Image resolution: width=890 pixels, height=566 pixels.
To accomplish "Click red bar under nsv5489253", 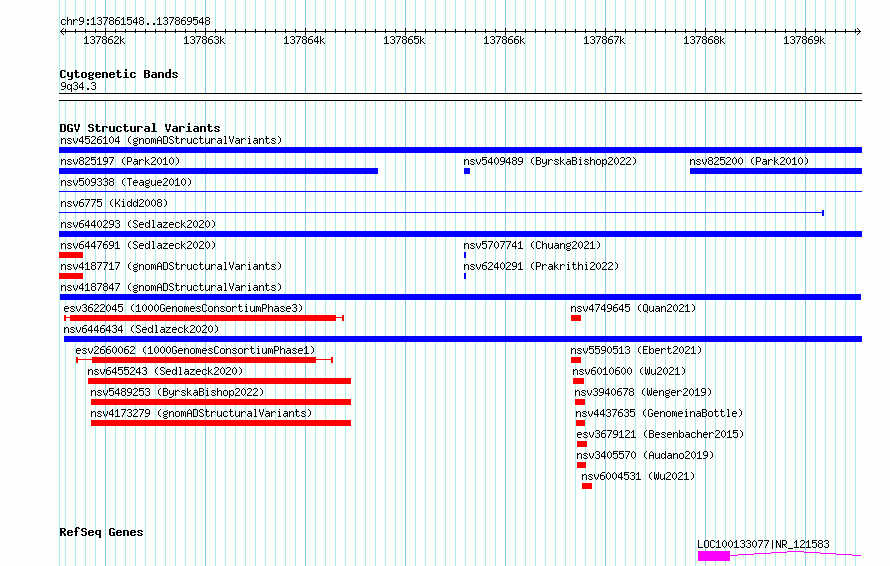I will pyautogui.click(x=221, y=402).
